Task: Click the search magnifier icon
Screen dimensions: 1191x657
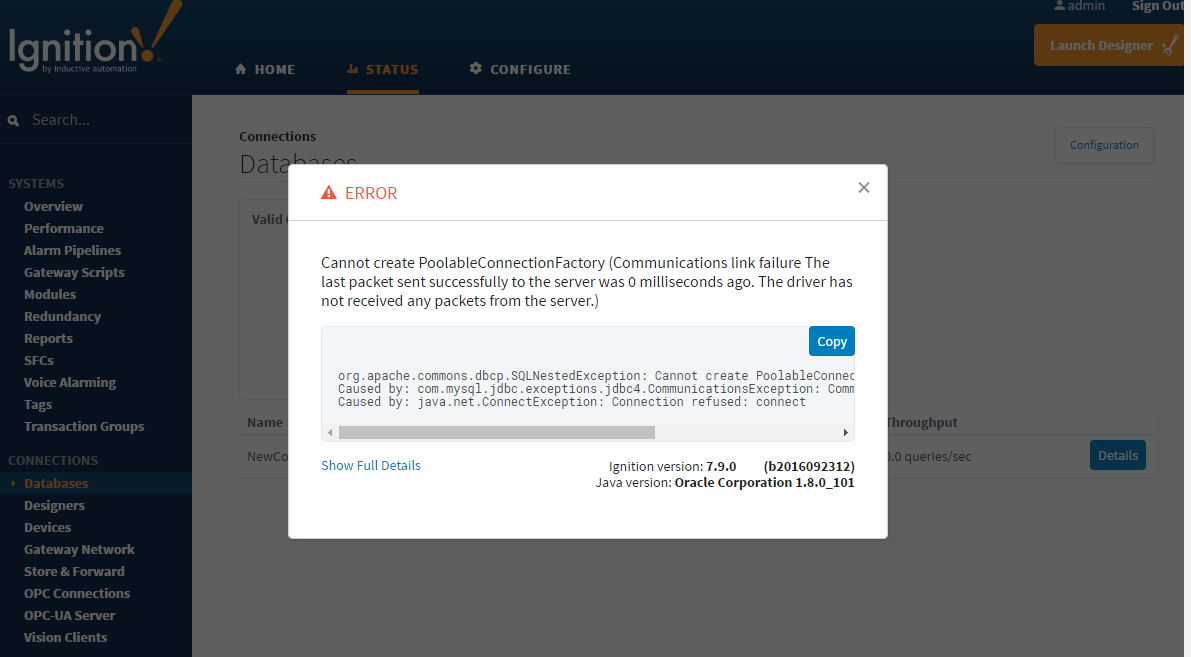Action: [x=14, y=120]
